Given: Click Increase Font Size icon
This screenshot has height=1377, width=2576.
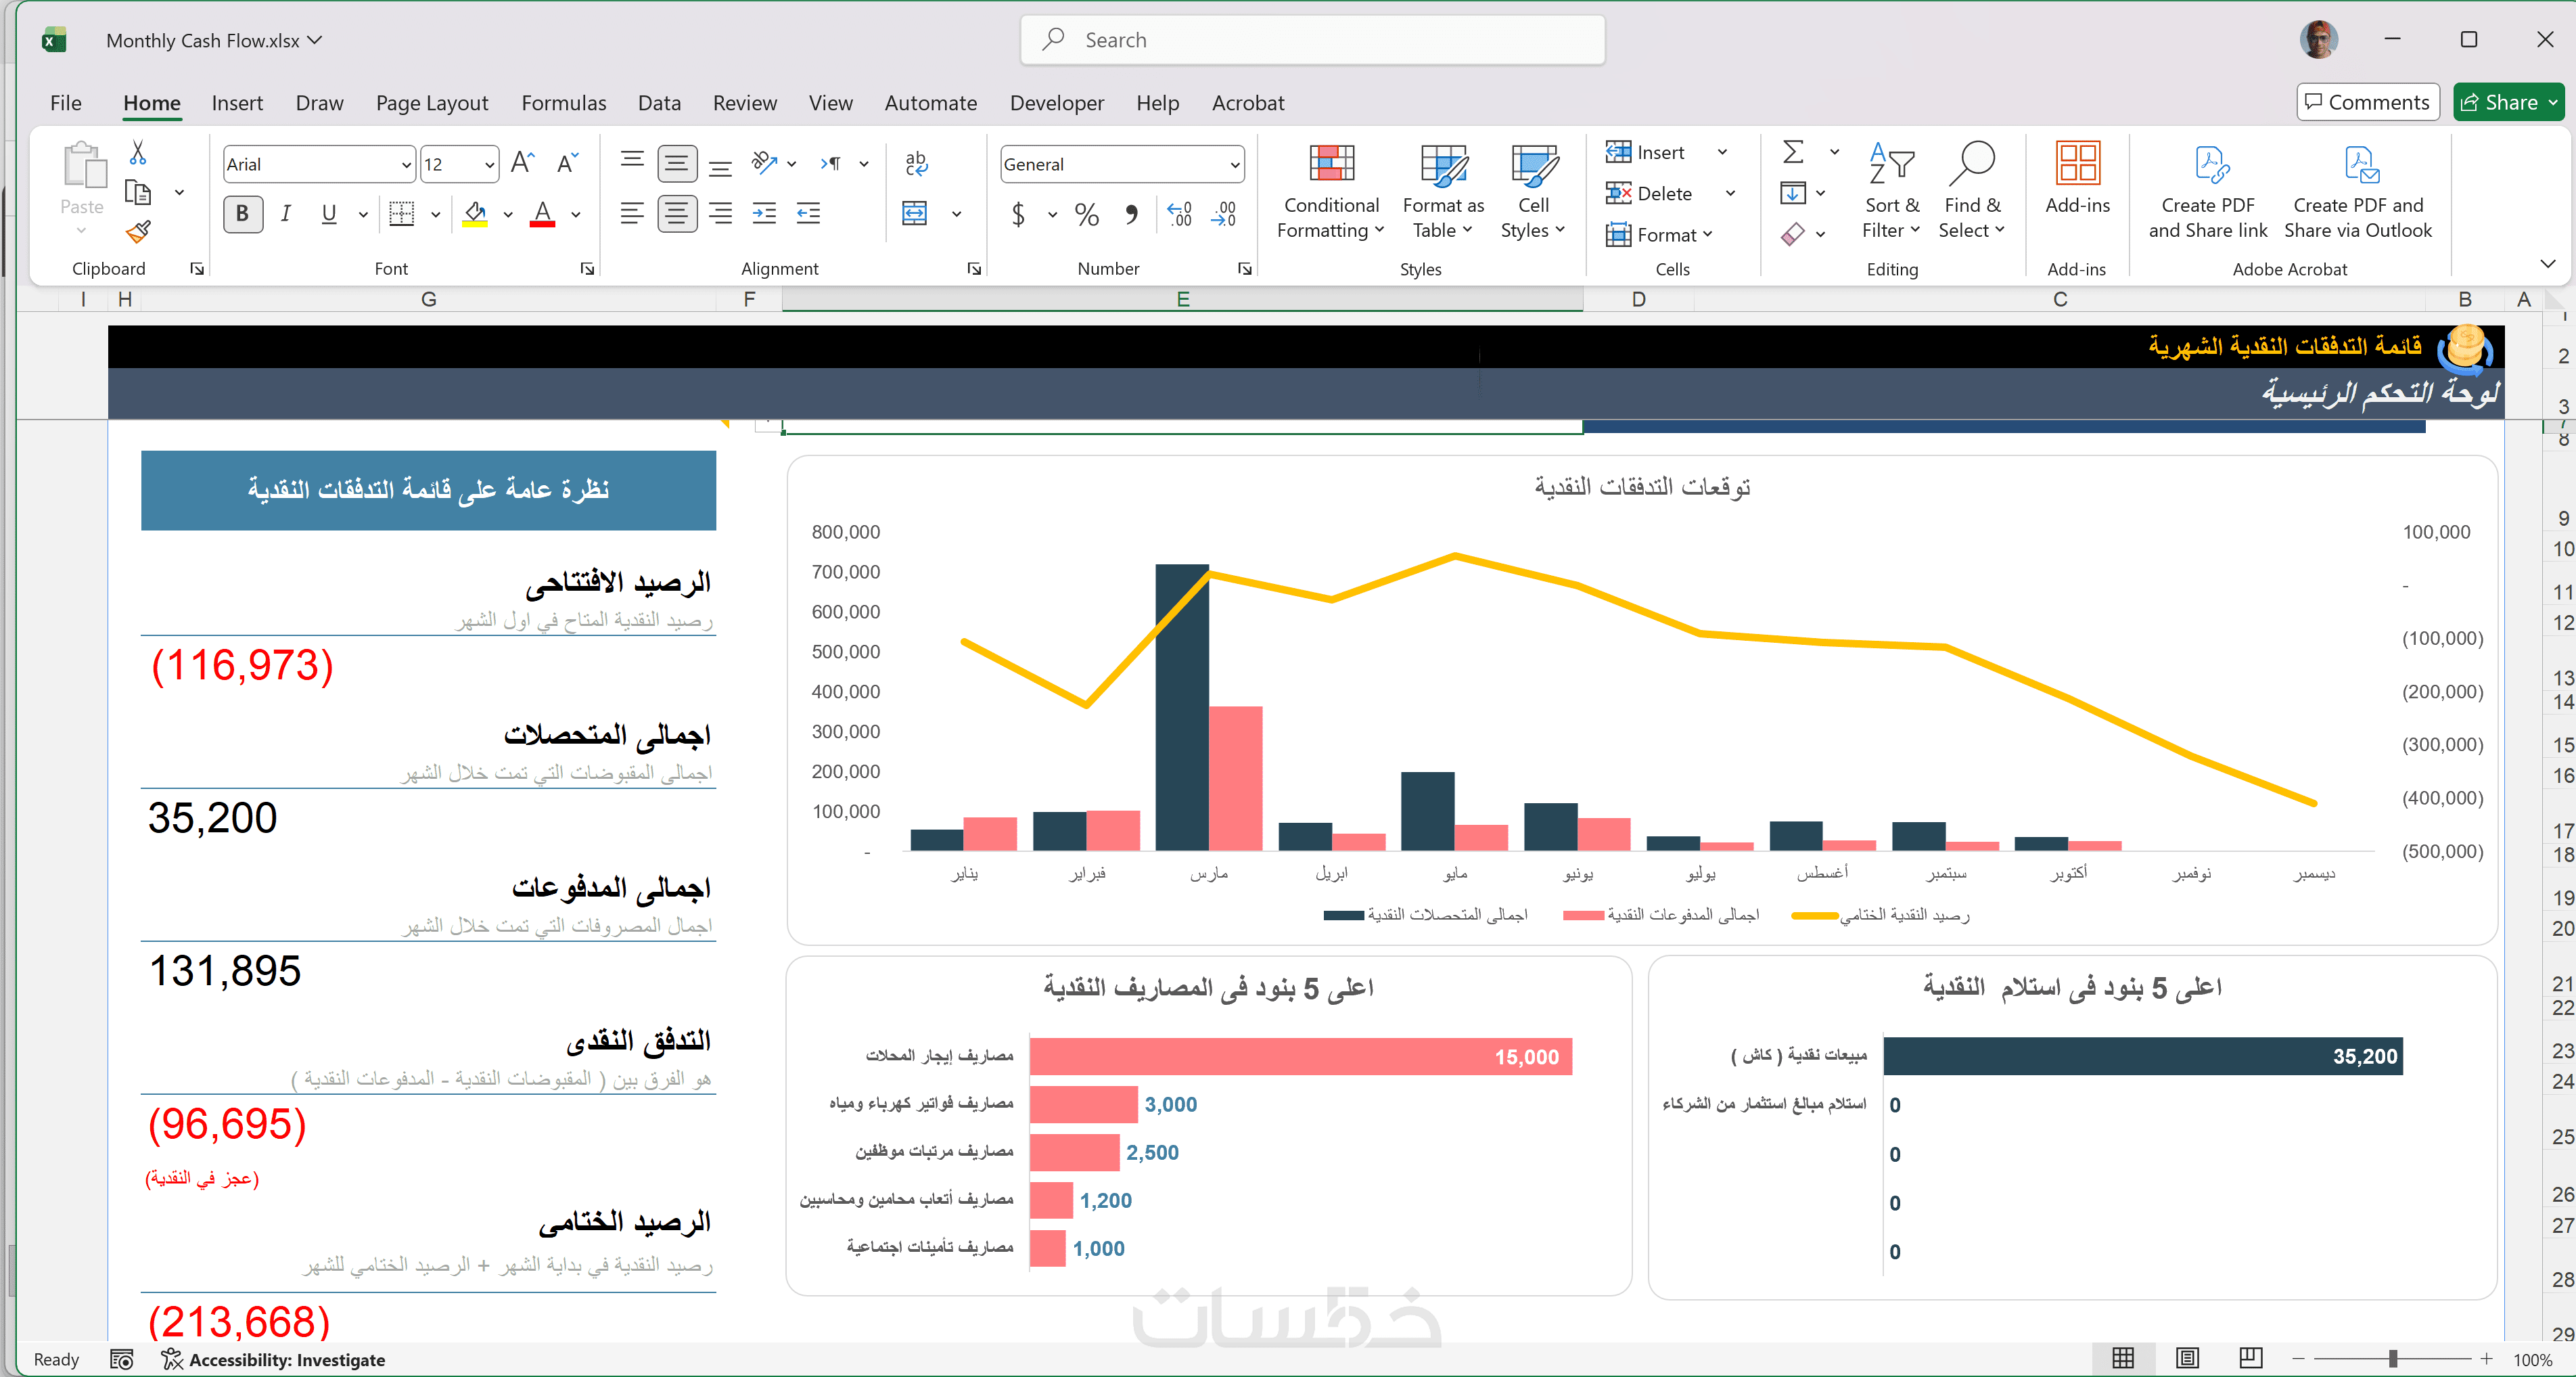Looking at the screenshot, I should (522, 163).
